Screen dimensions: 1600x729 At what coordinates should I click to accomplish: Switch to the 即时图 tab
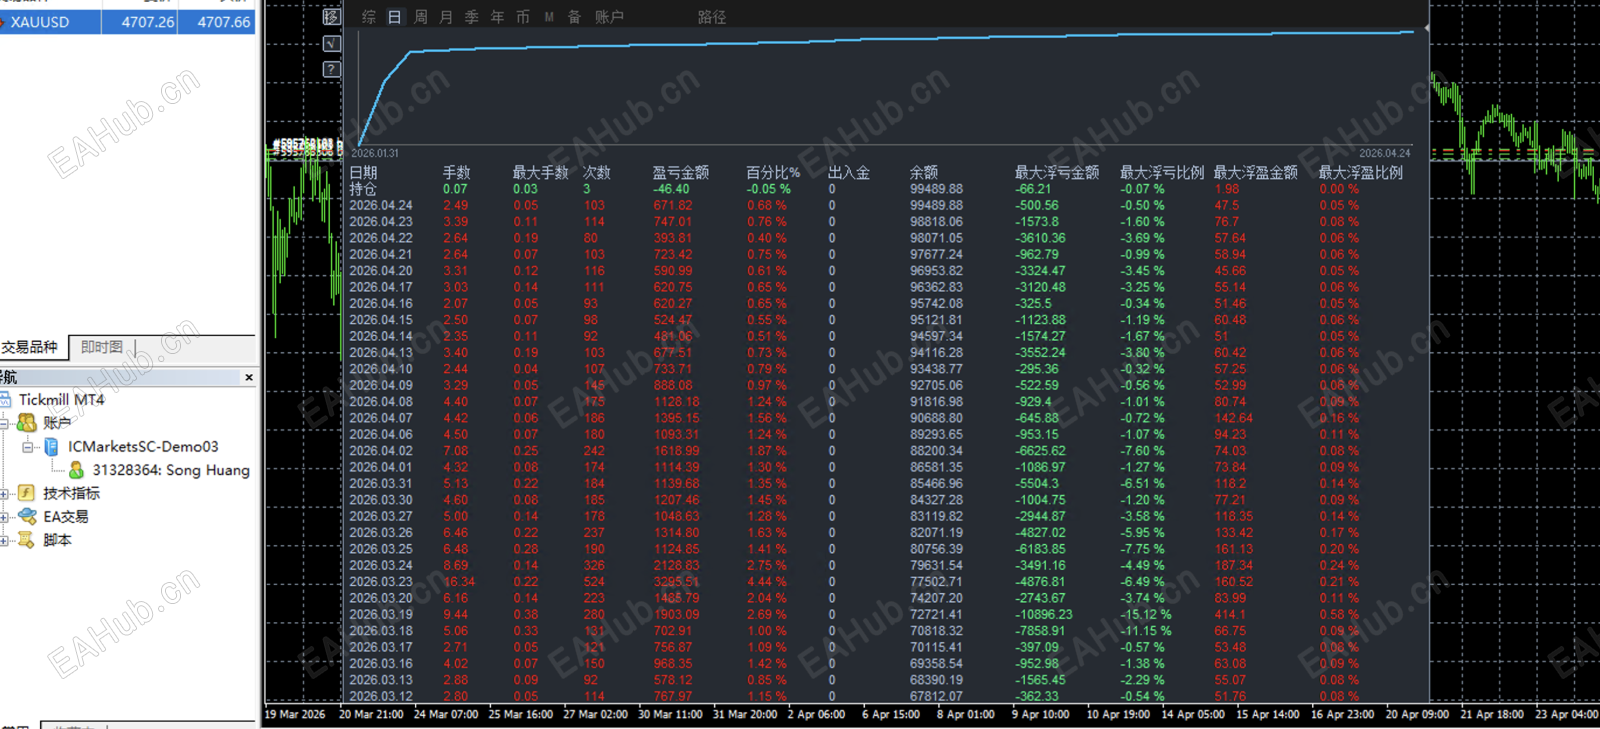click(101, 347)
